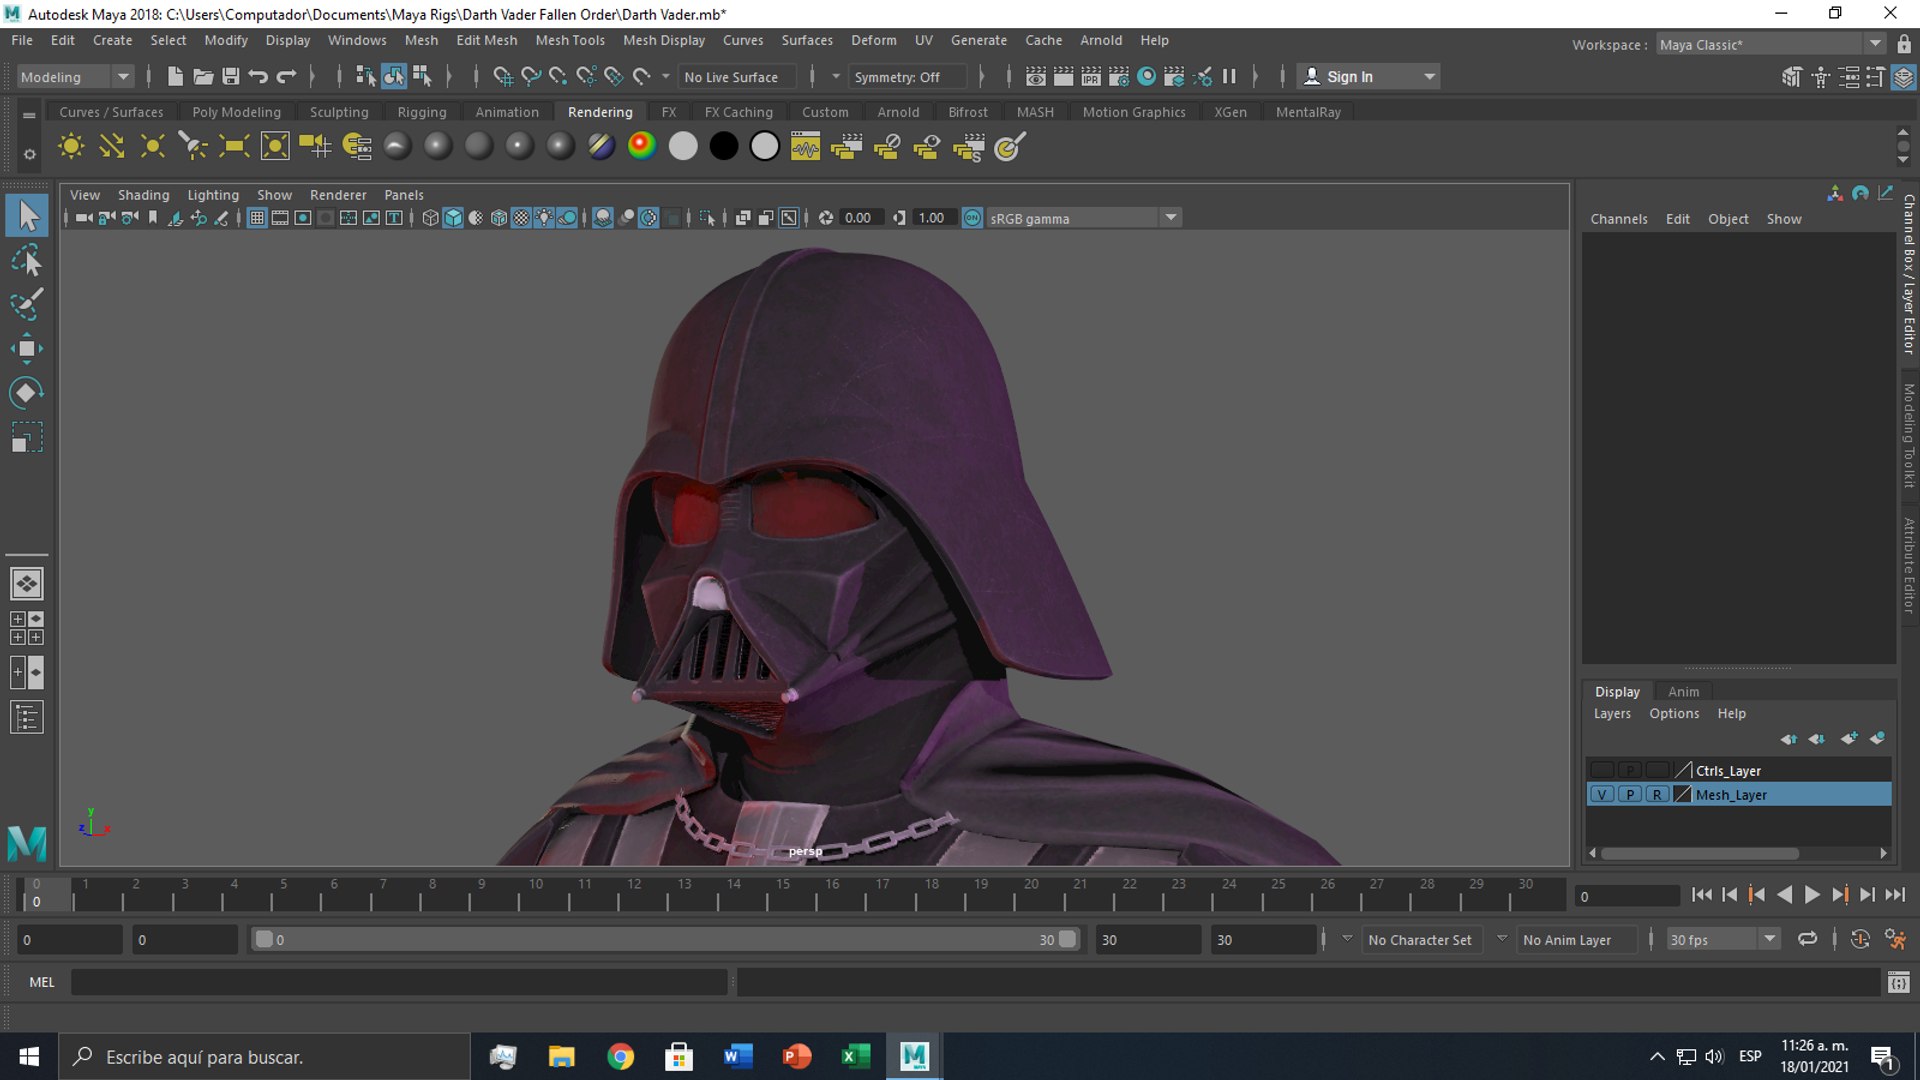Click the New Scene icon
This screenshot has height=1080, width=1920.
[174, 76]
